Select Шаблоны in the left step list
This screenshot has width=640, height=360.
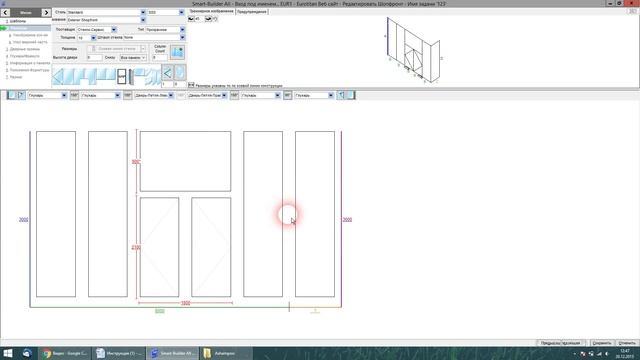tap(18, 21)
